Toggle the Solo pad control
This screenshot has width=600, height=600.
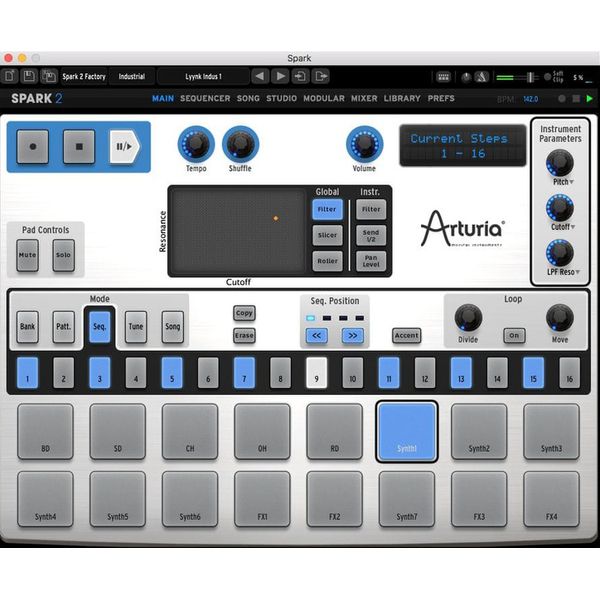pos(64,255)
